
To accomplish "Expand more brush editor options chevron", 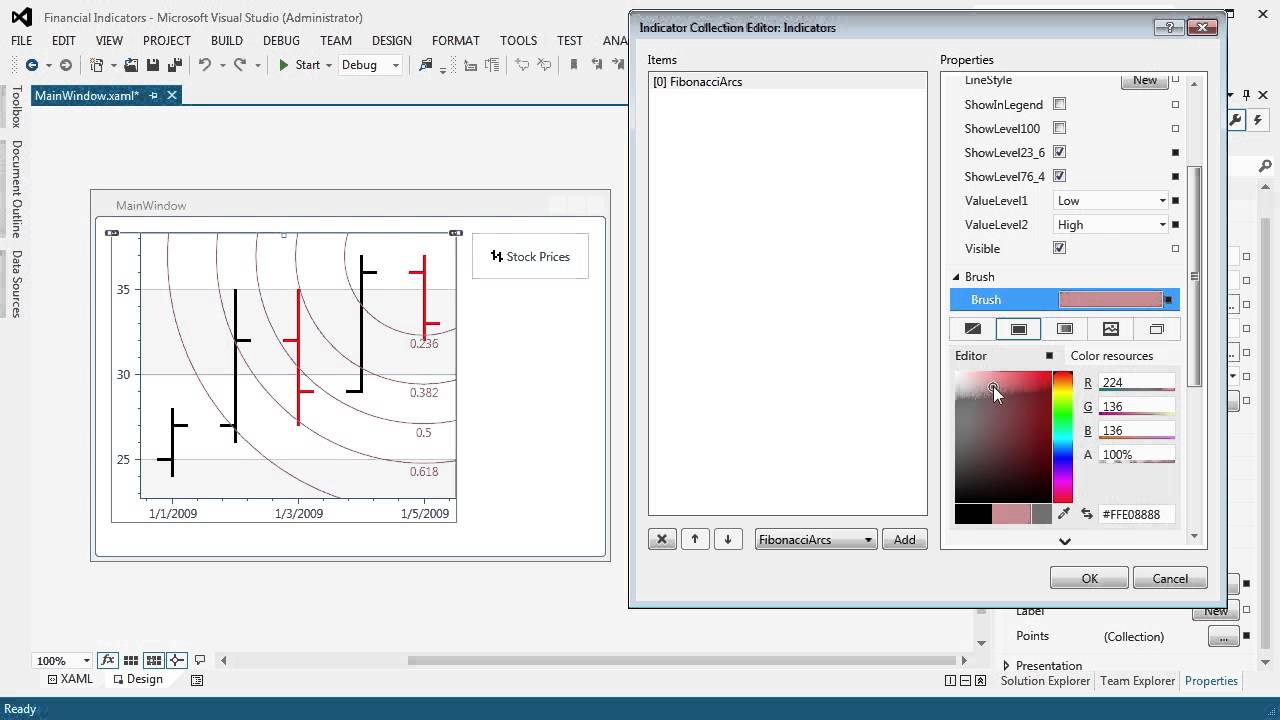I will pyautogui.click(x=1065, y=541).
